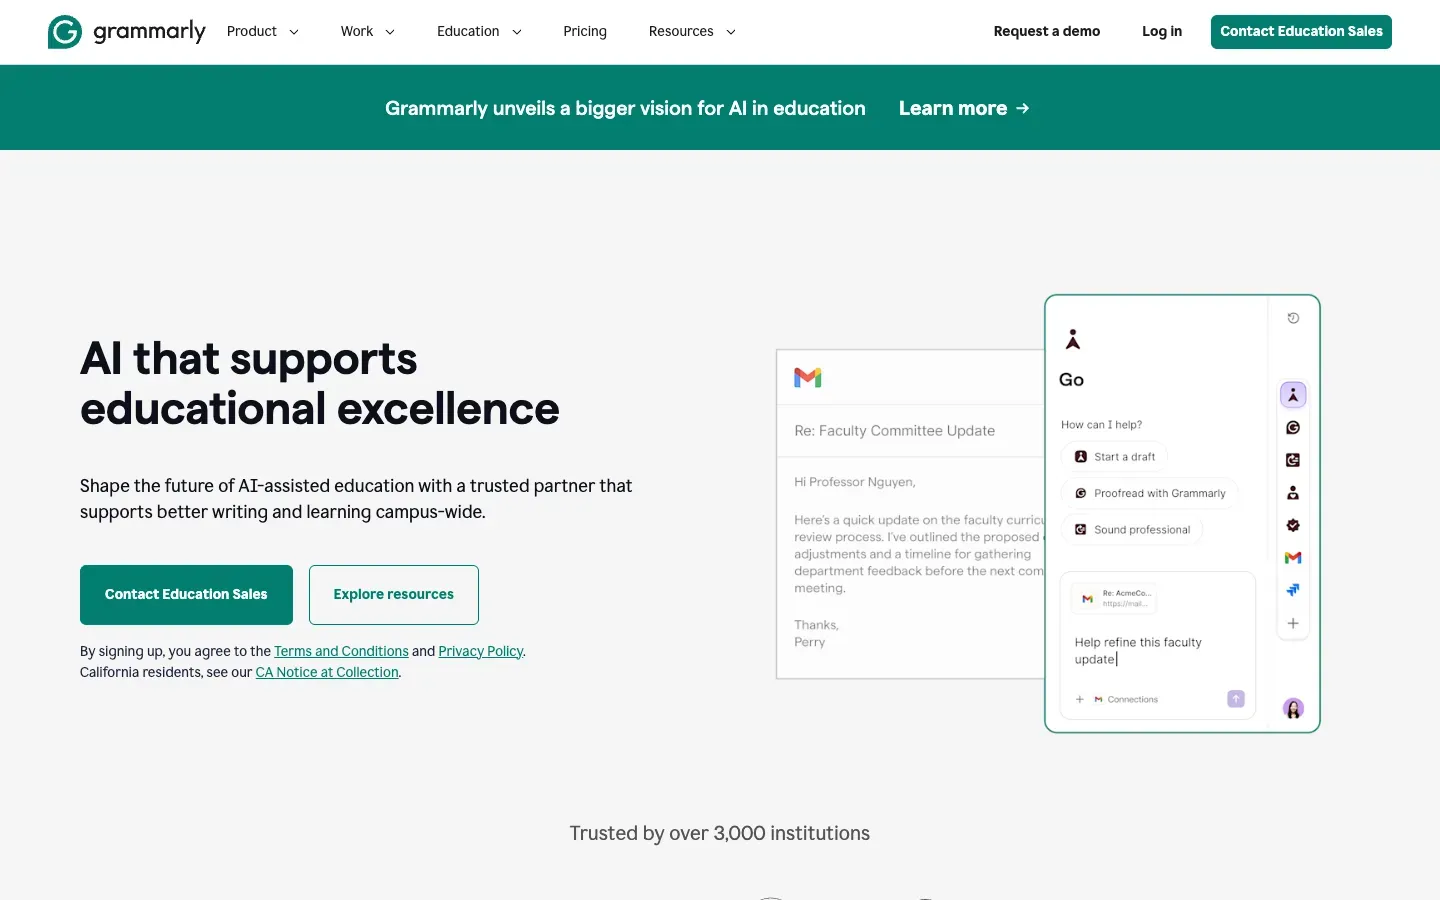Click the 'How can I help?' text
Image resolution: width=1440 pixels, height=900 pixels.
click(1101, 425)
